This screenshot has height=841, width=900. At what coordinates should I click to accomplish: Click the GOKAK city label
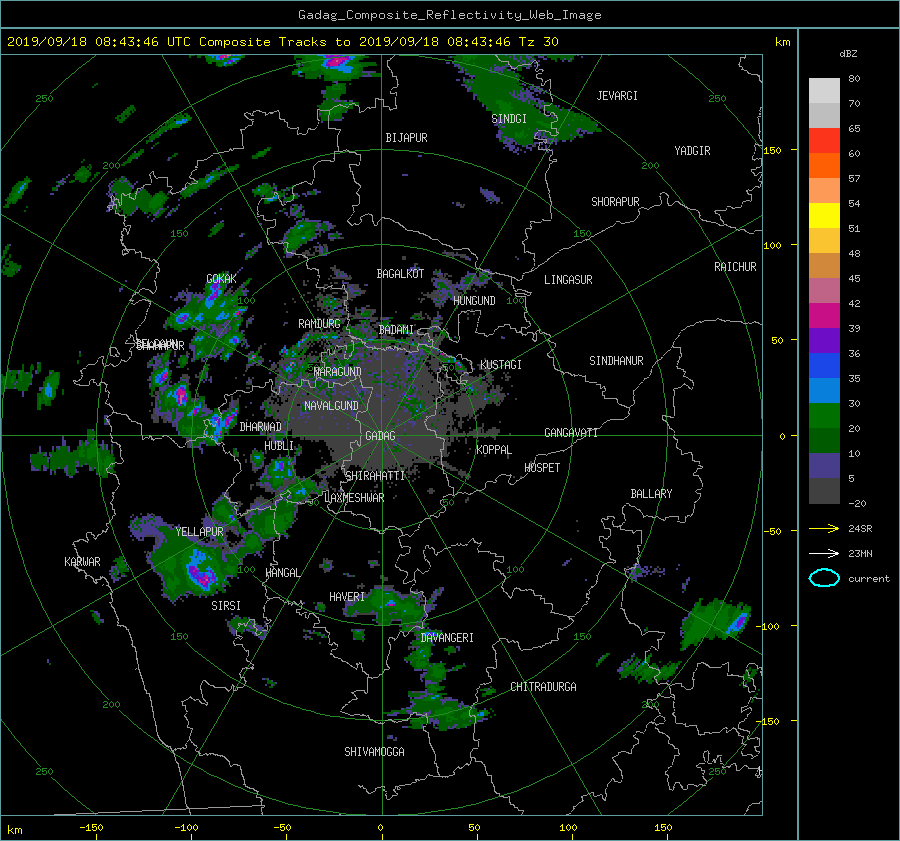pyautogui.click(x=221, y=279)
